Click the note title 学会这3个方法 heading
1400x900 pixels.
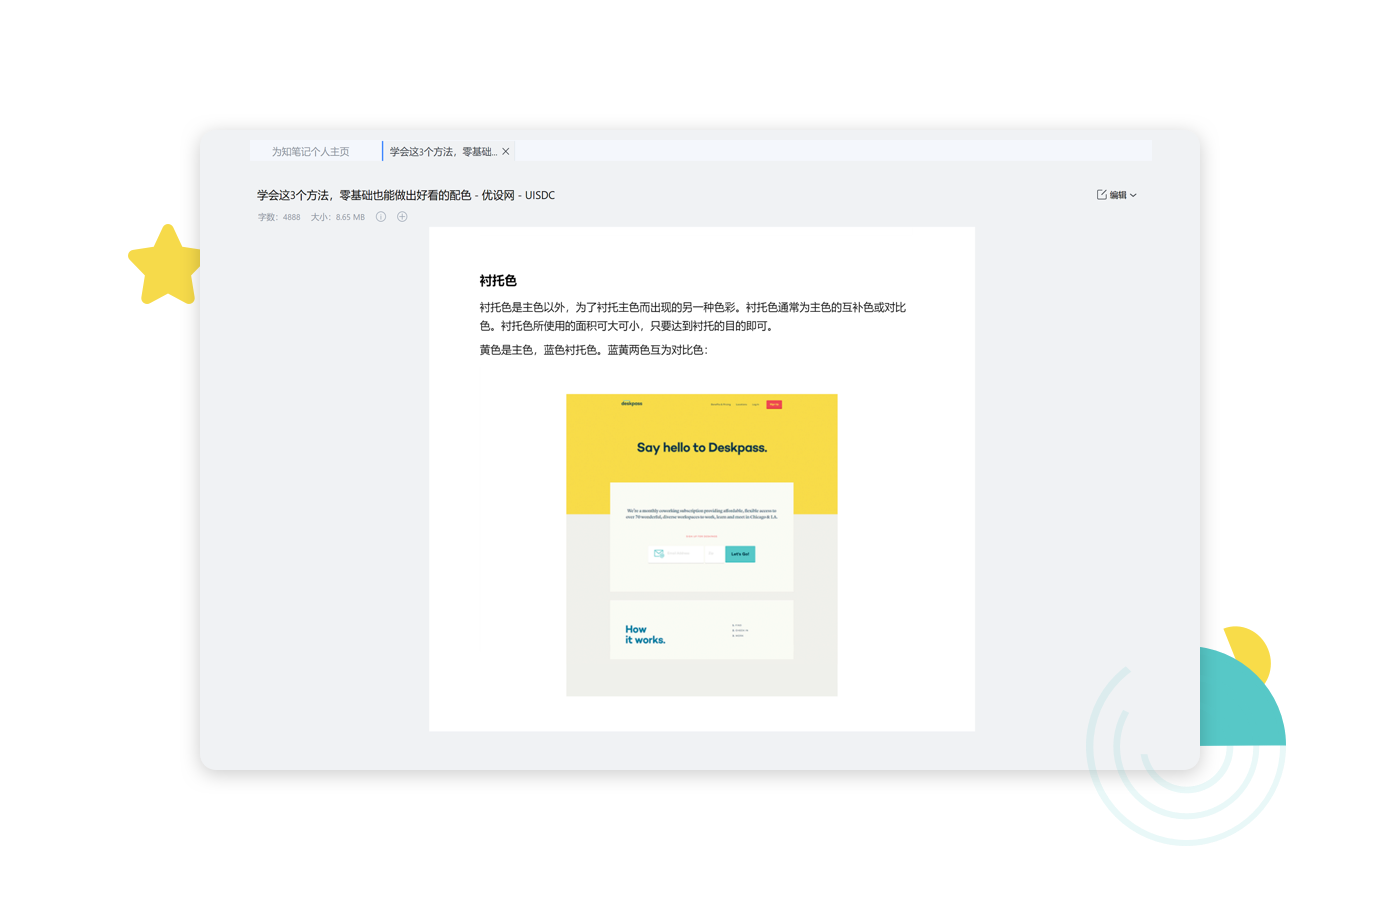[x=405, y=195]
